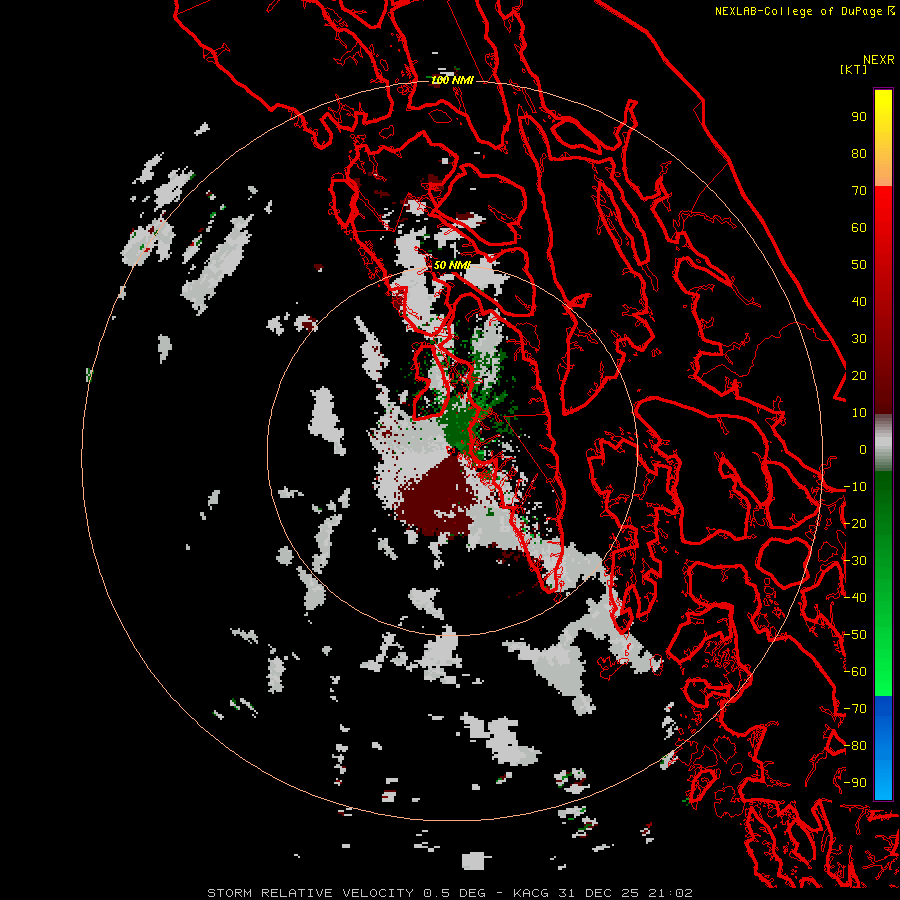Click the 50 NMI range ring label

coord(452,265)
